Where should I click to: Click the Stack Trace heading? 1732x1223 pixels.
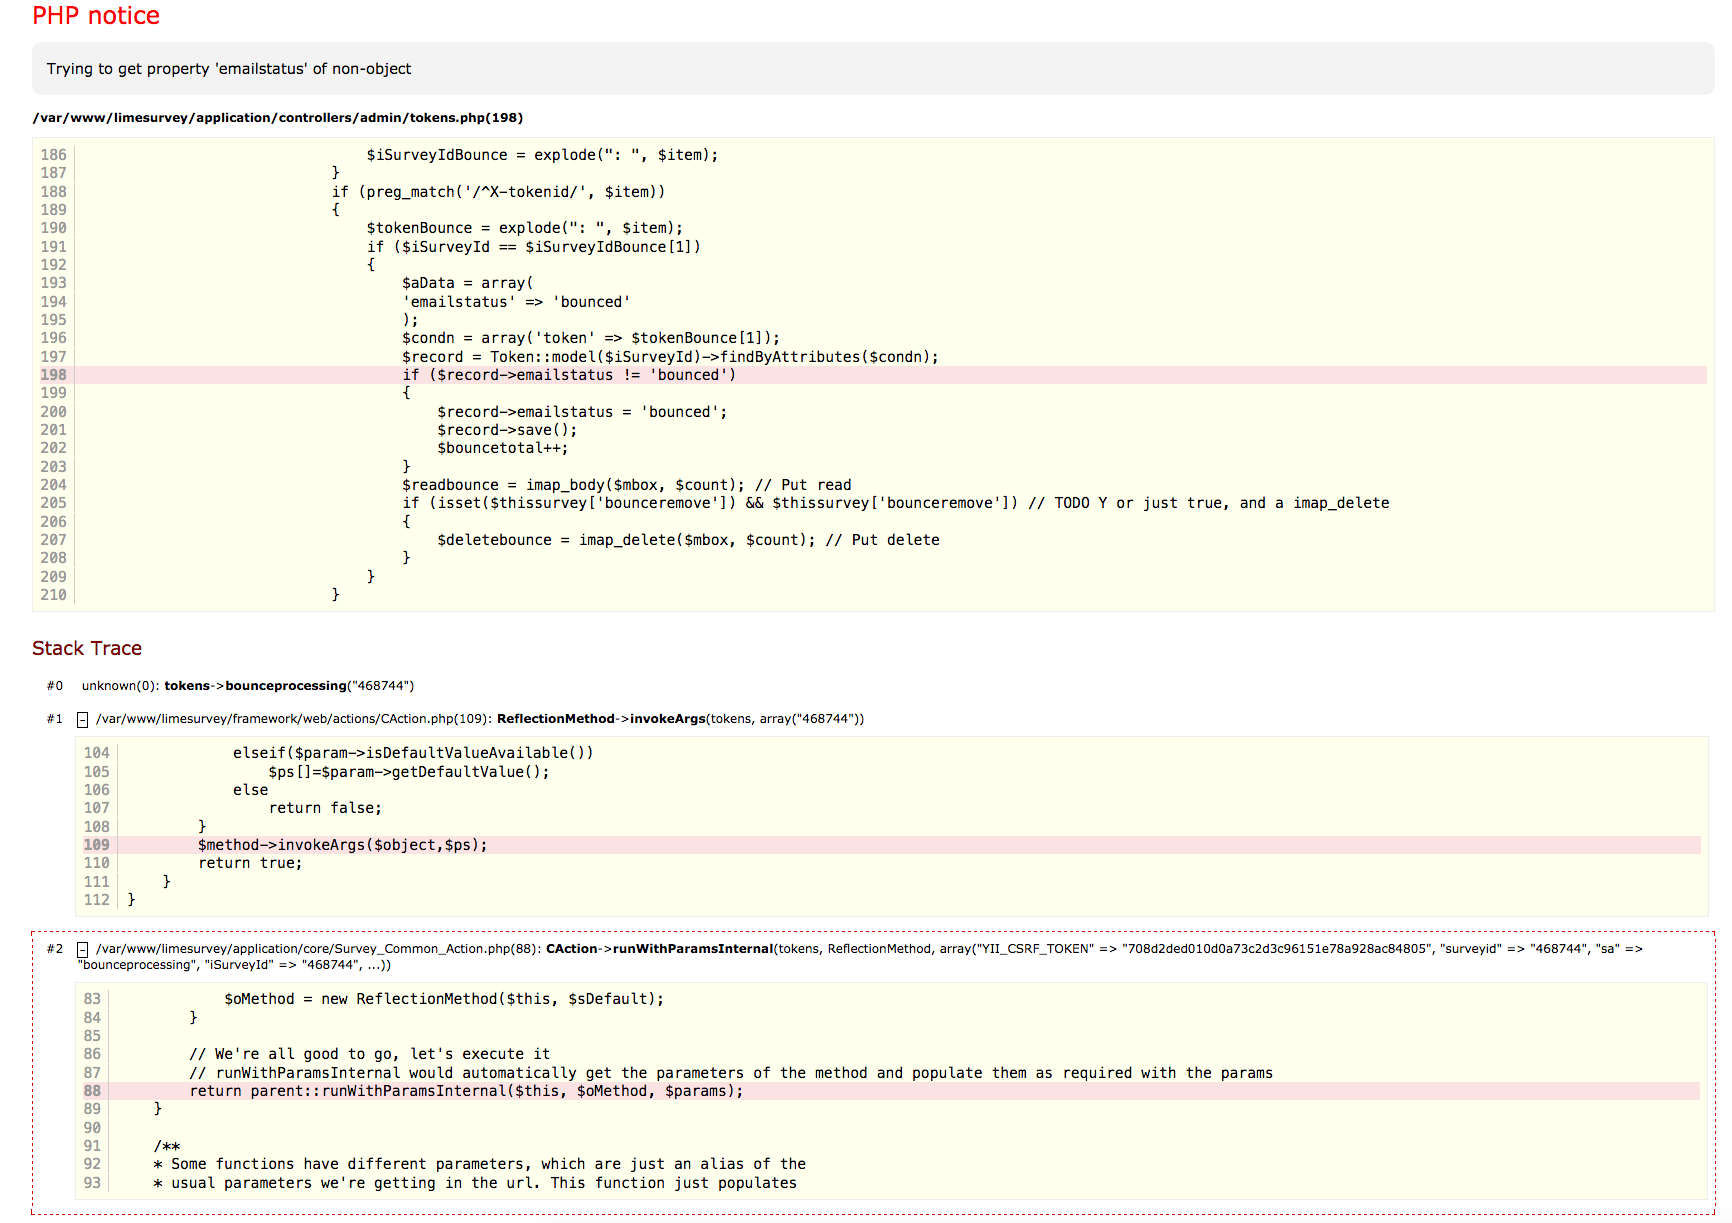(87, 648)
